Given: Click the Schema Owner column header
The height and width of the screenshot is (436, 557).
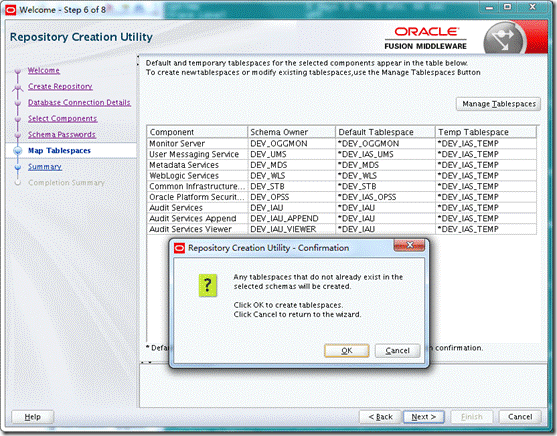Looking at the screenshot, I should tap(291, 132).
